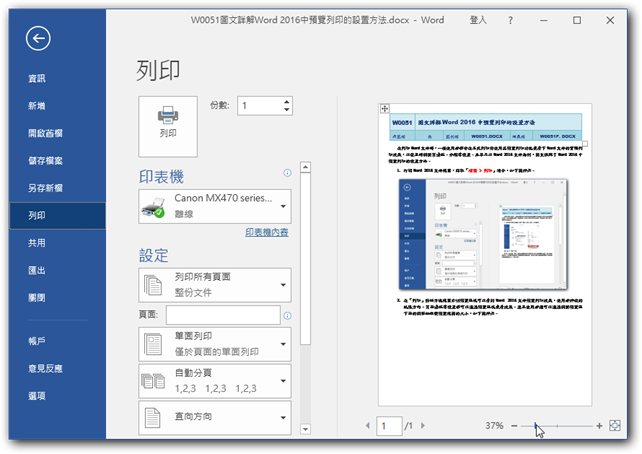This screenshot has height=454, width=642.
Task: Maximize the Word window
Action: pos(577,20)
